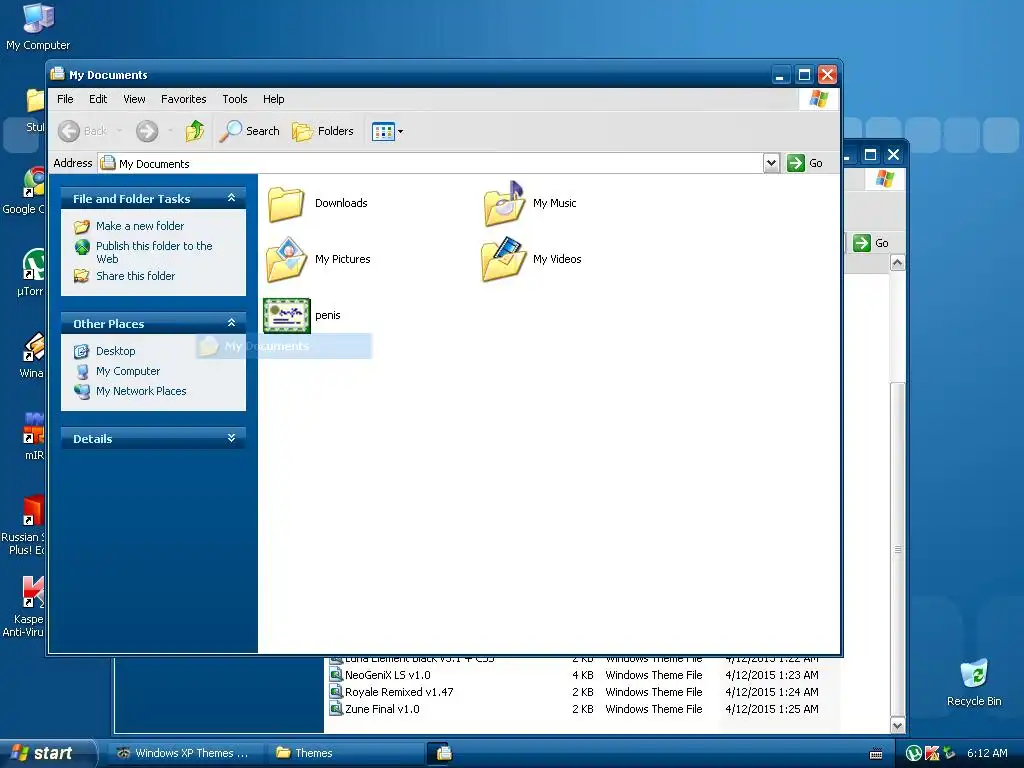Click the My Network Places icon
The height and width of the screenshot is (768, 1024).
pyautogui.click(x=82, y=391)
